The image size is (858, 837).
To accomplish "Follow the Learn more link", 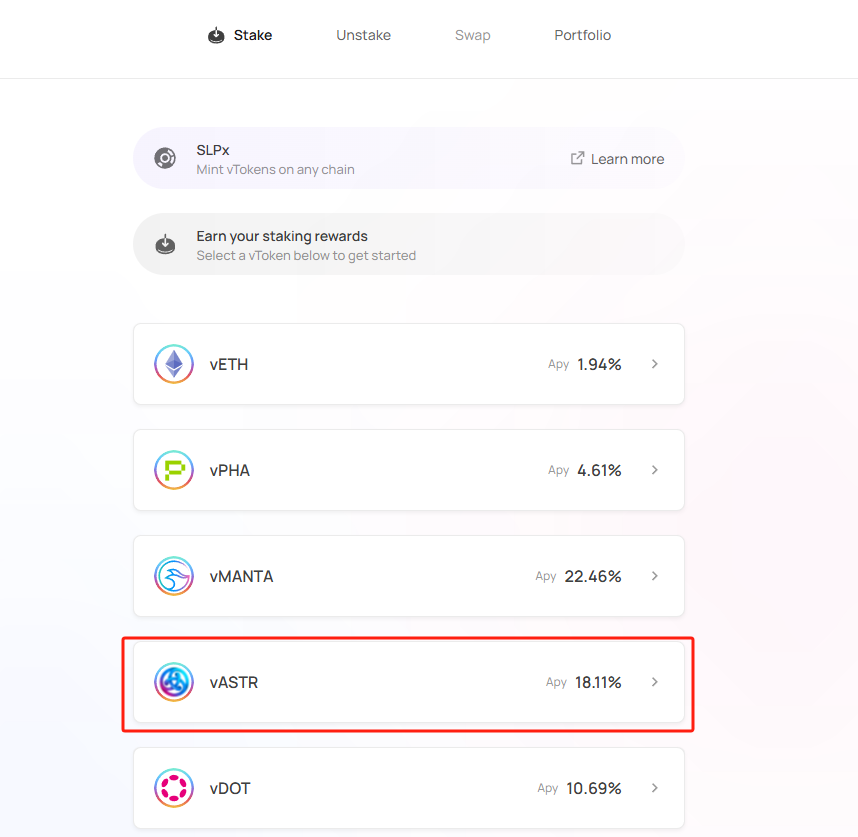I will 627,159.
